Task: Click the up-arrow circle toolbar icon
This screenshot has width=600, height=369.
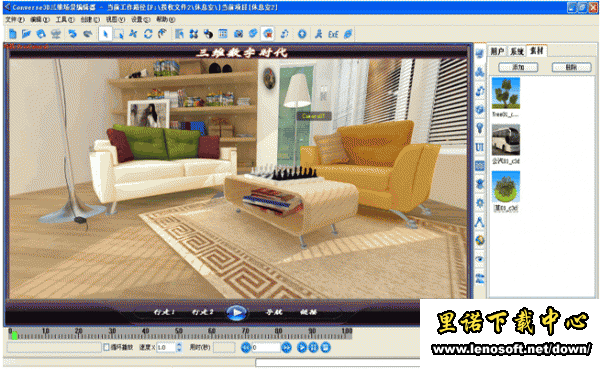Action: (302, 34)
